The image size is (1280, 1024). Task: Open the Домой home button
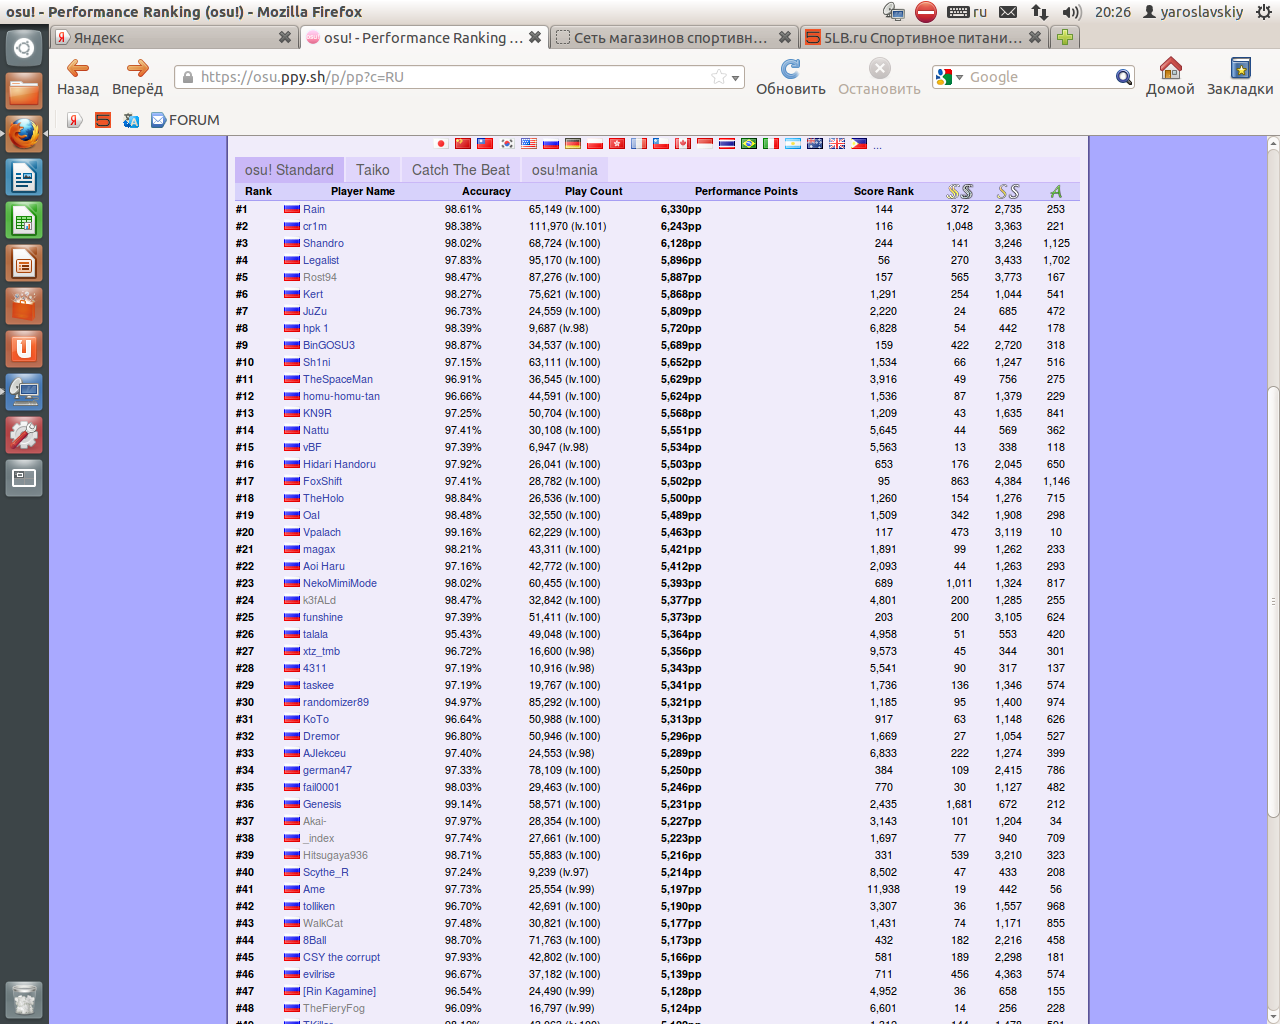point(1170,77)
